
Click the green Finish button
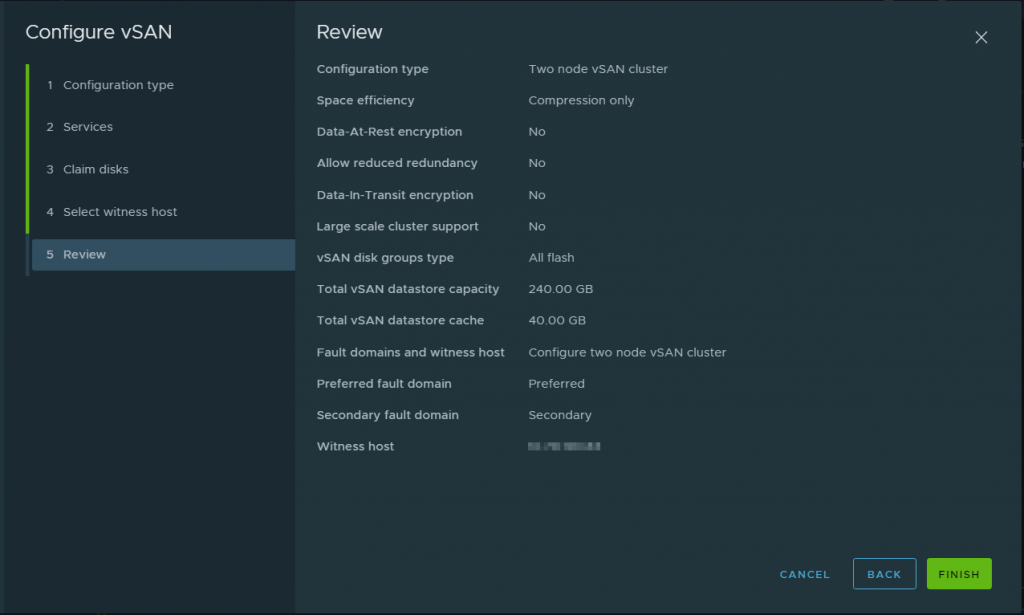[x=959, y=574]
